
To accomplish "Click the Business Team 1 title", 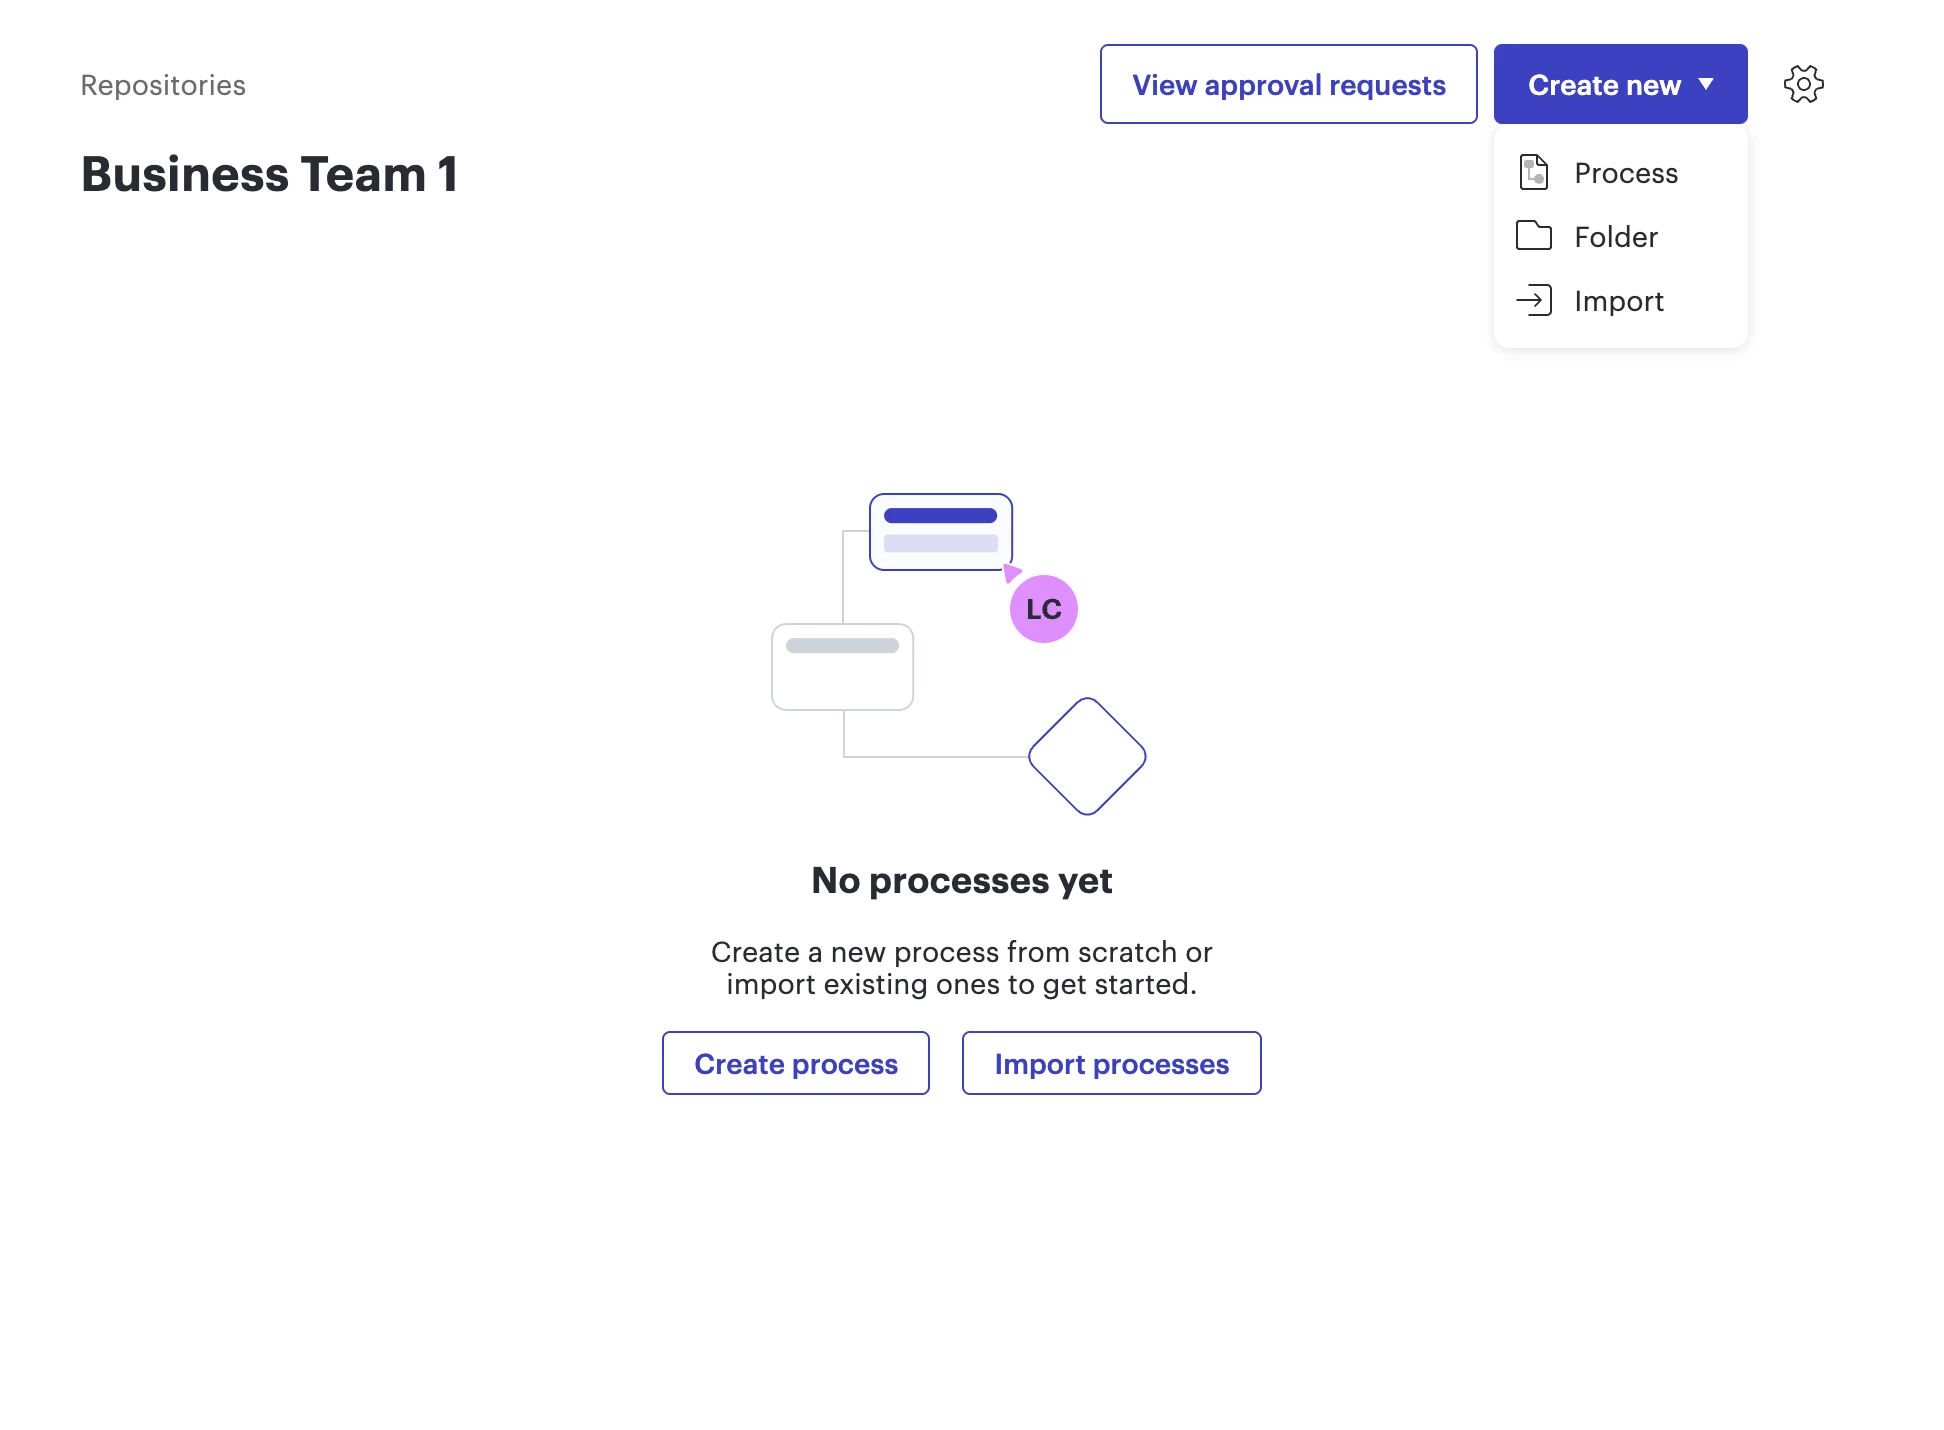I will pos(270,175).
